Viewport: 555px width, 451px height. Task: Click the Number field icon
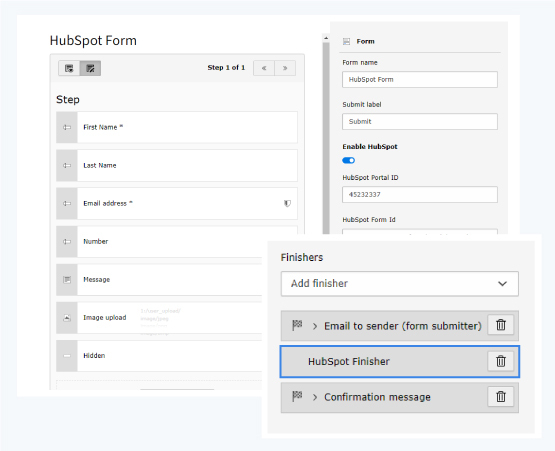tap(67, 242)
